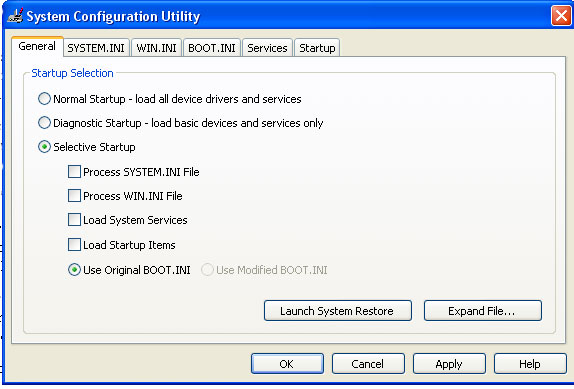Toggle Load System Services checkbox
The height and width of the screenshot is (389, 574).
point(74,220)
